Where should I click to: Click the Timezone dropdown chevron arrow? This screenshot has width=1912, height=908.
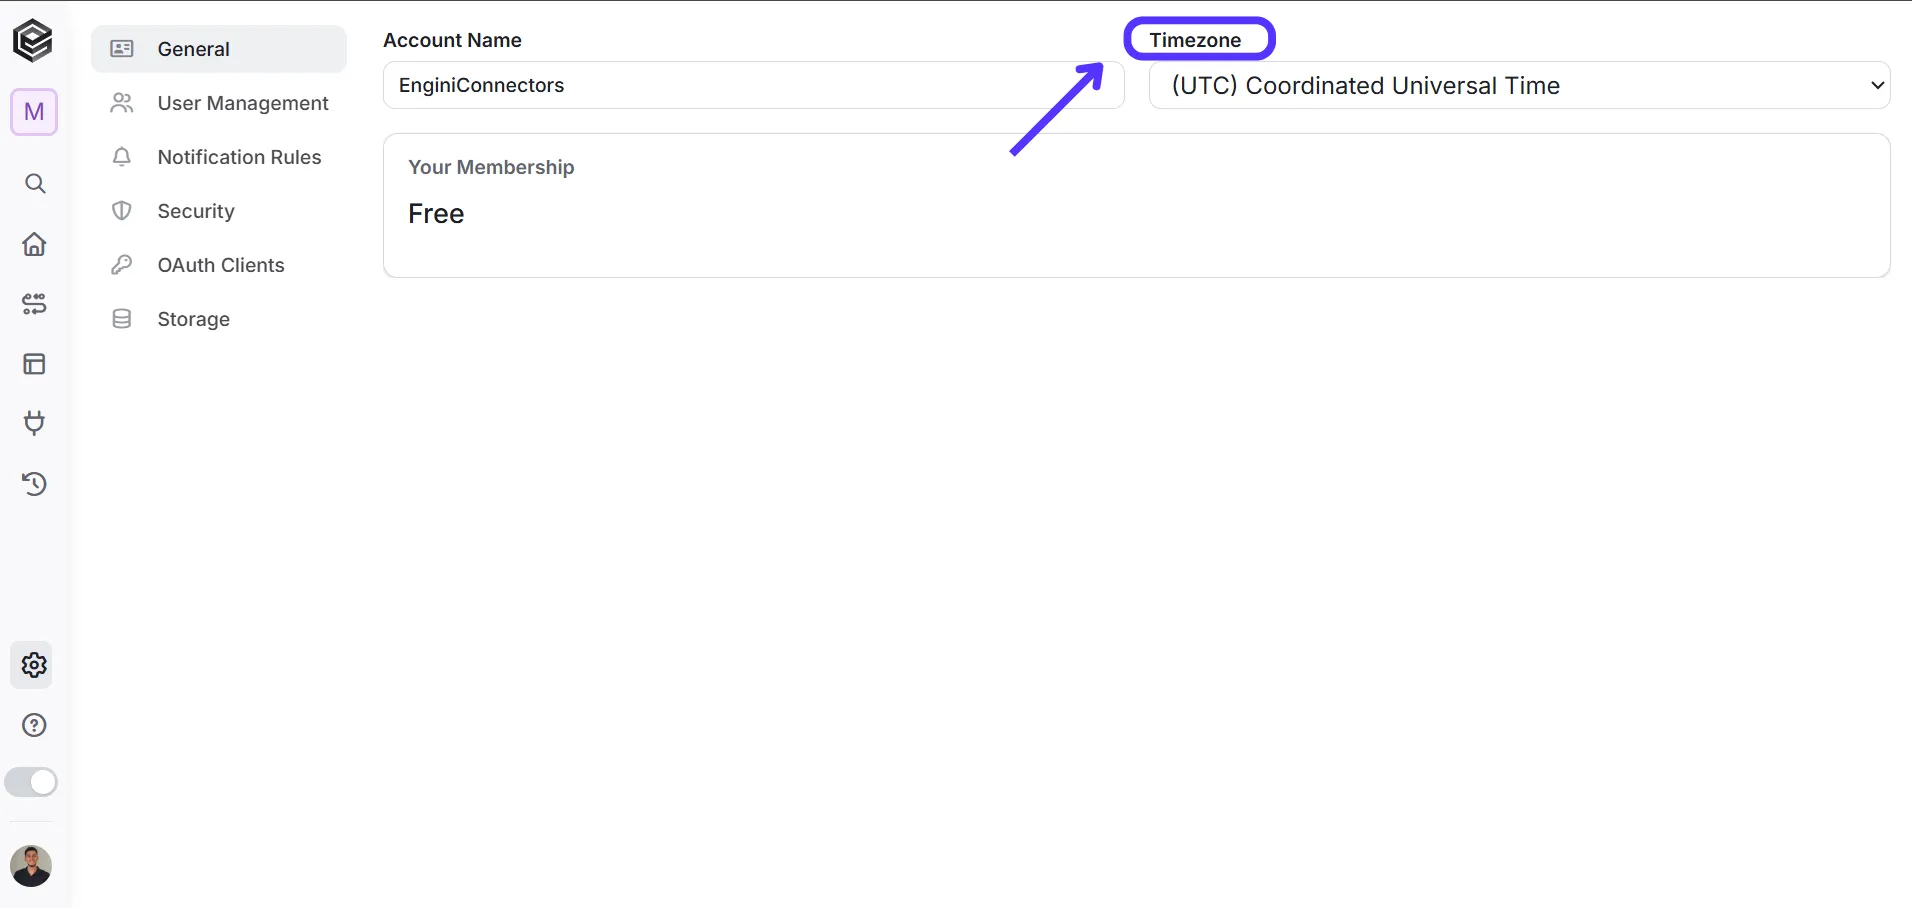tap(1877, 86)
